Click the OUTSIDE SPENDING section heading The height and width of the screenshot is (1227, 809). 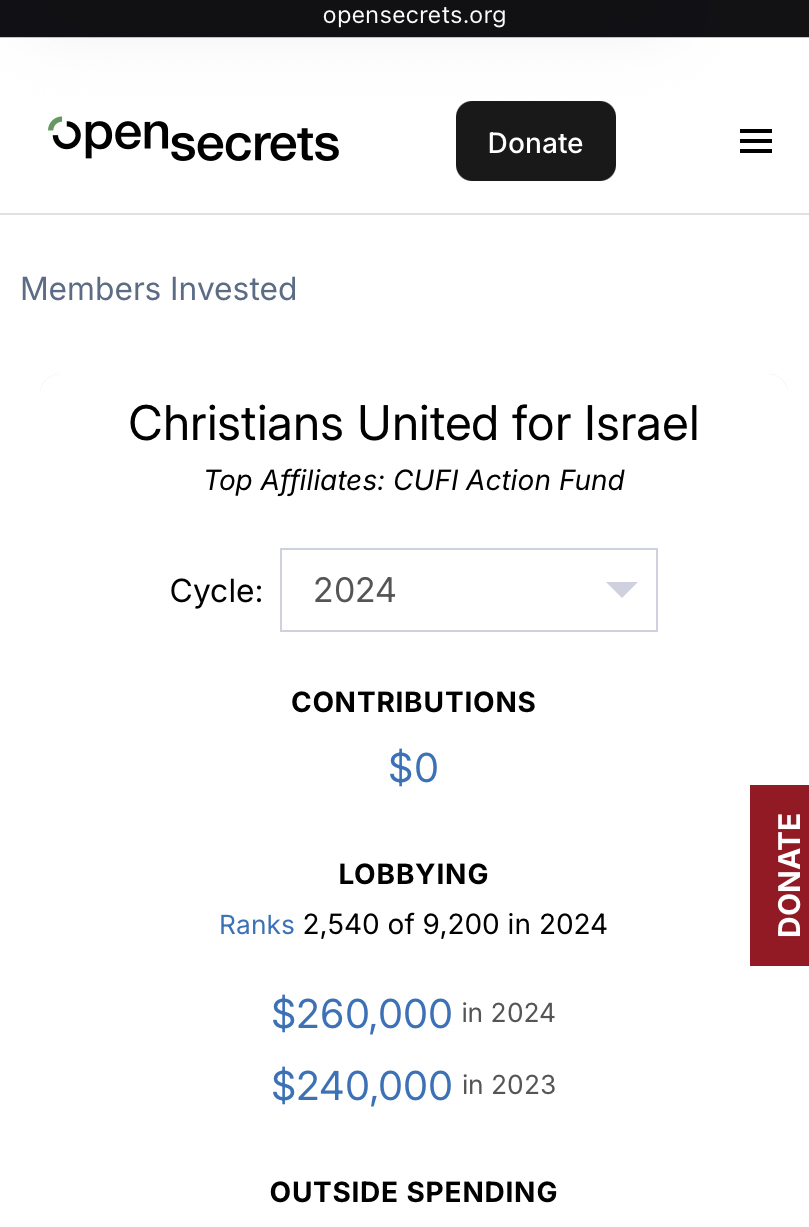click(414, 1192)
